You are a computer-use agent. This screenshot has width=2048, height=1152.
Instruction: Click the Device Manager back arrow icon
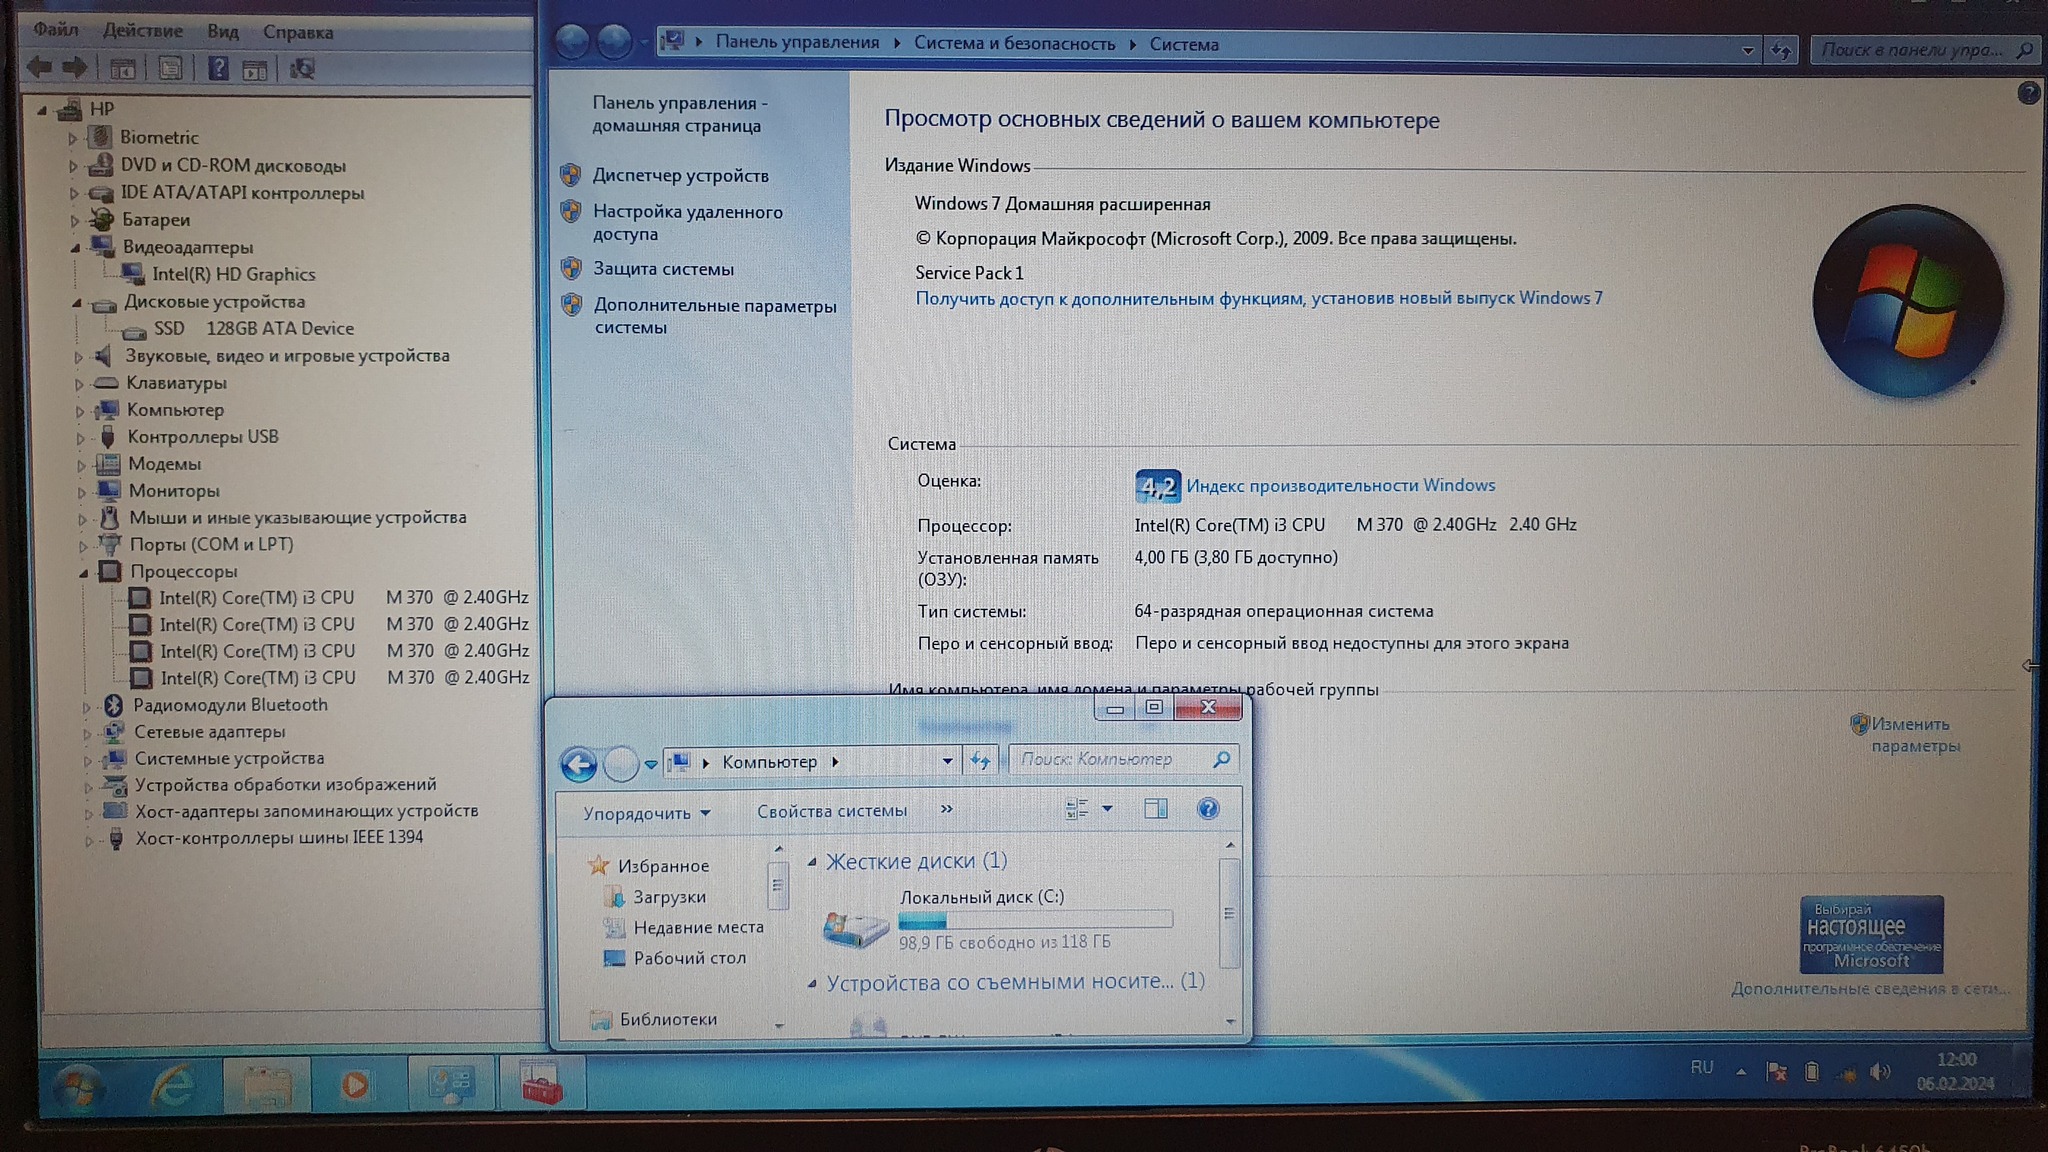[x=41, y=67]
